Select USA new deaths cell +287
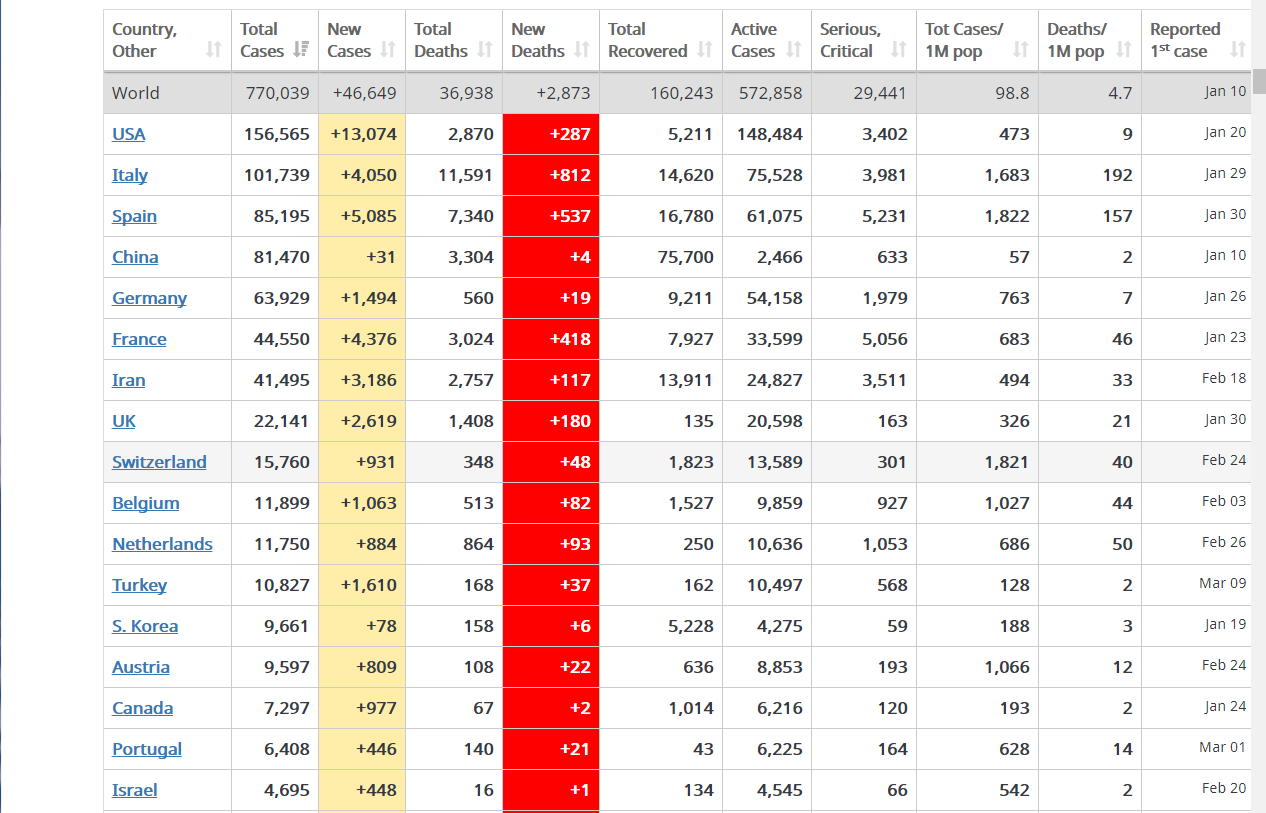The width and height of the screenshot is (1266, 813). tap(551, 134)
